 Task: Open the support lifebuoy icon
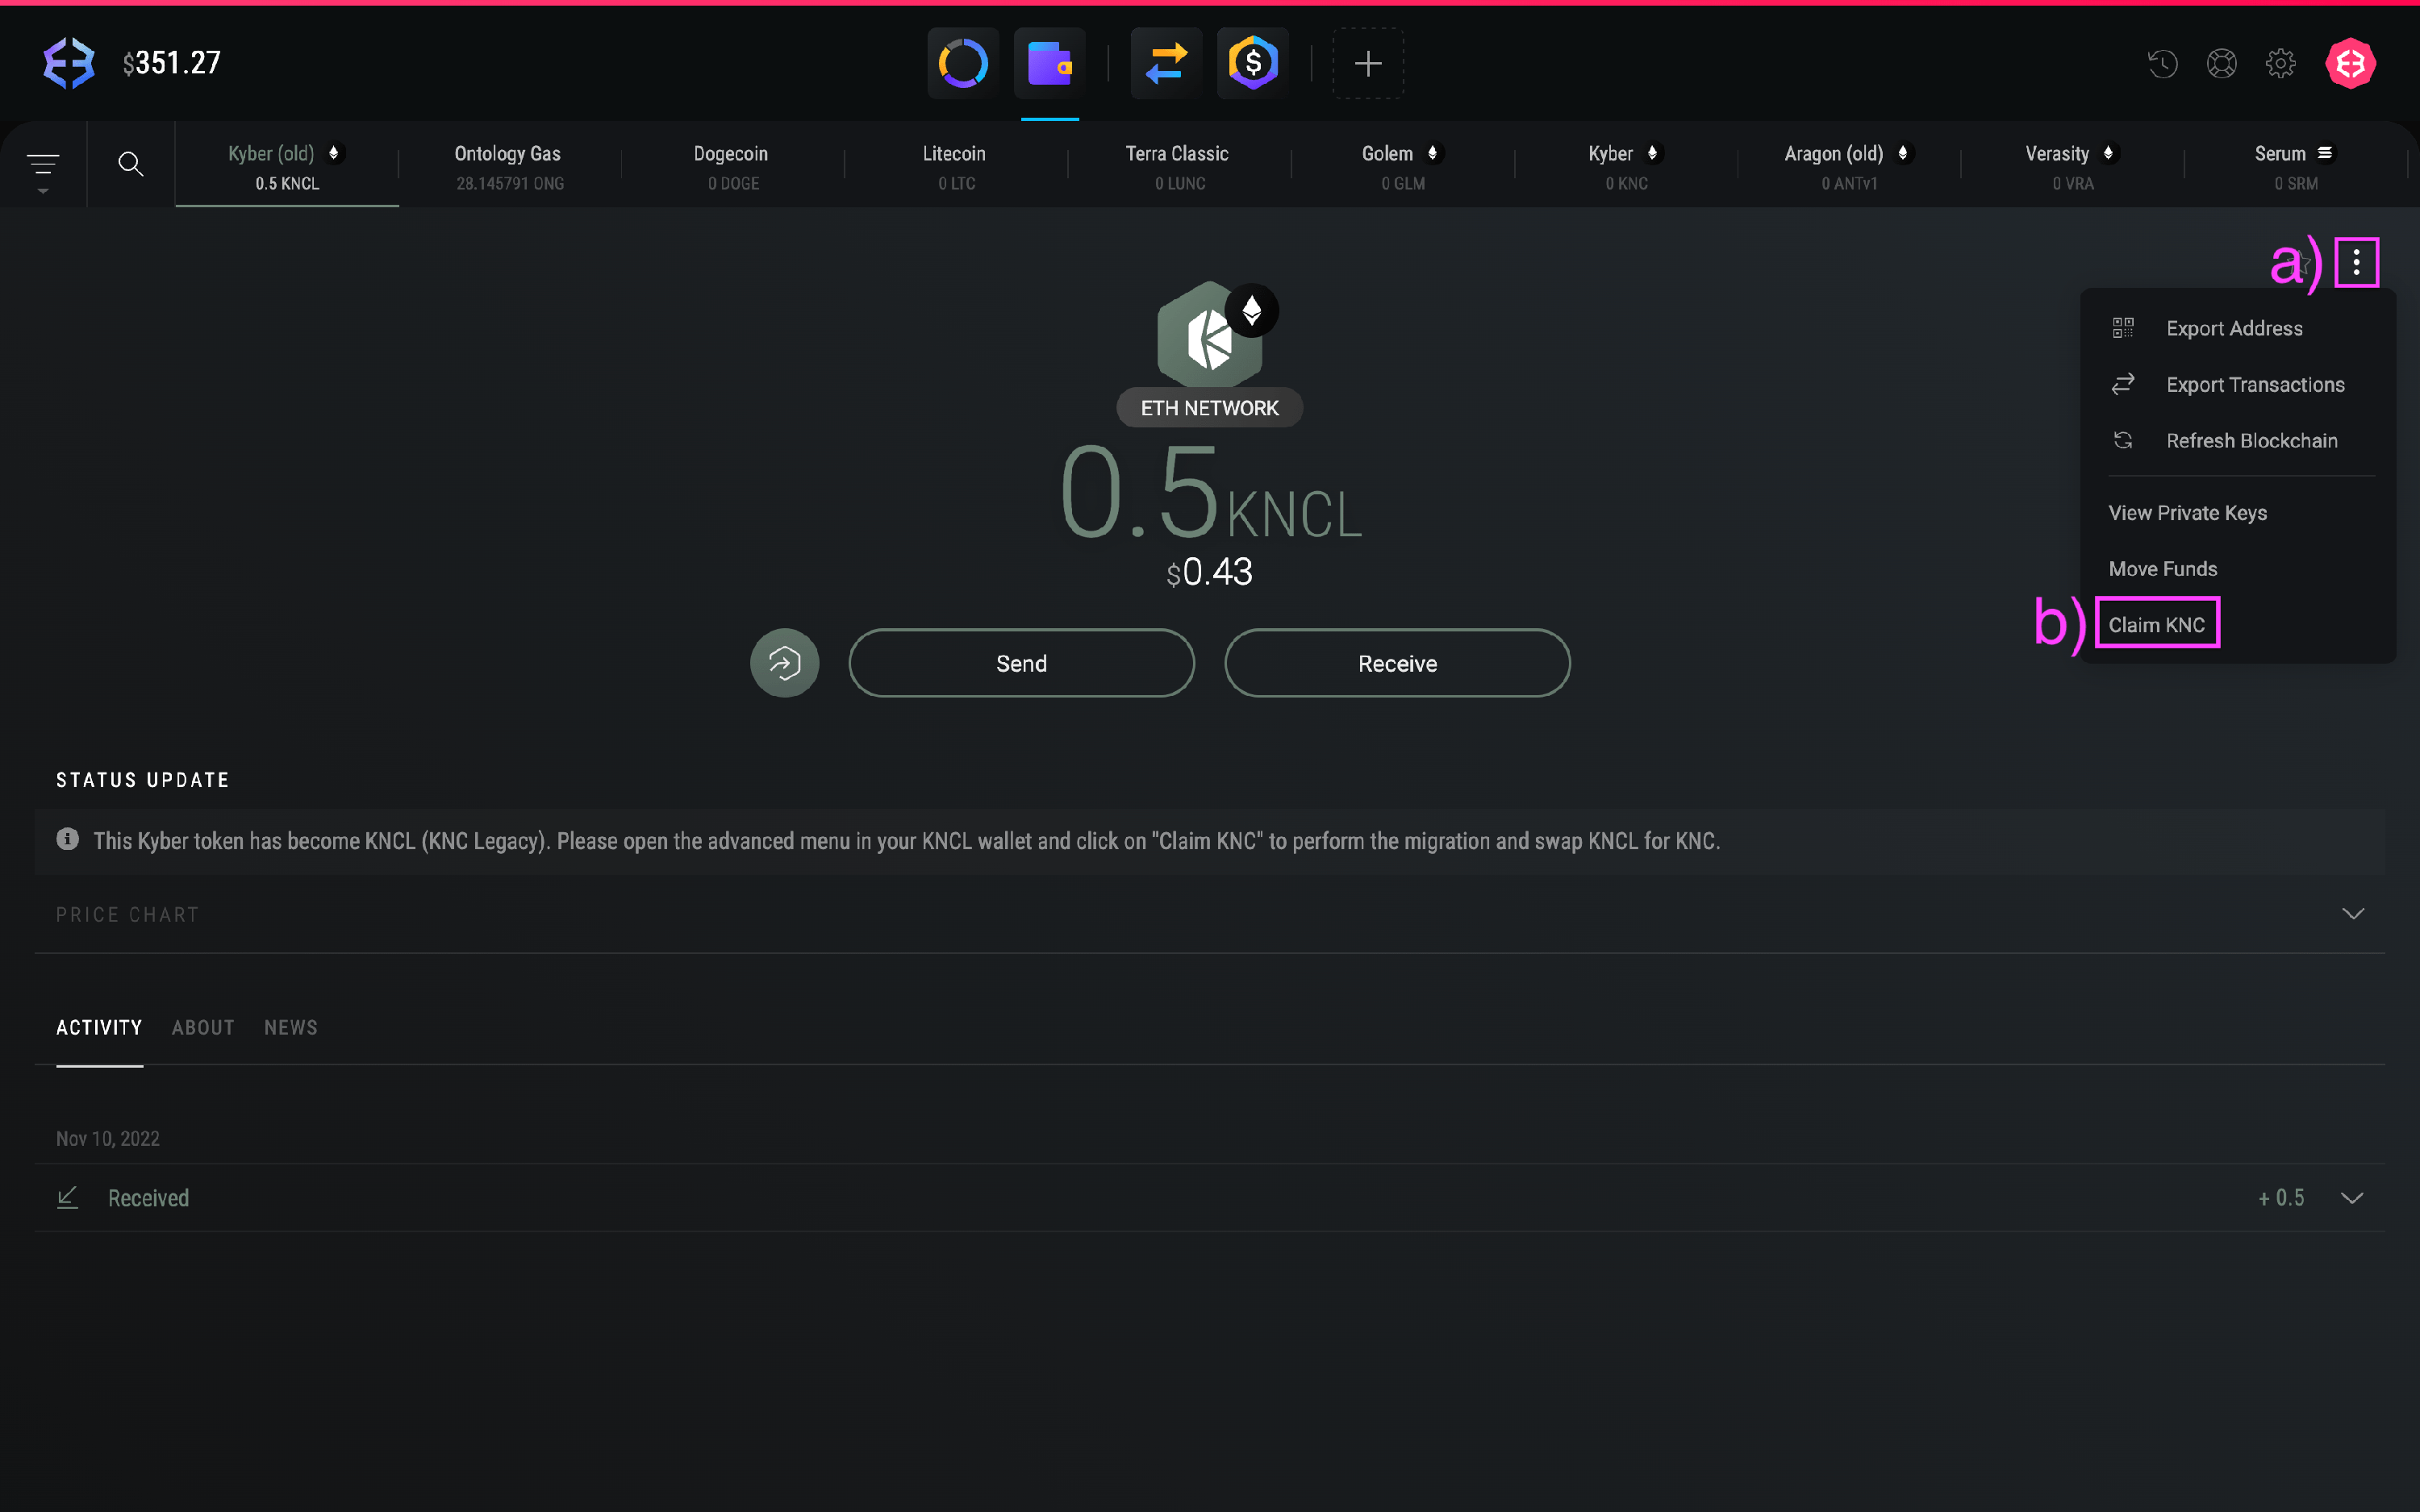(2221, 64)
